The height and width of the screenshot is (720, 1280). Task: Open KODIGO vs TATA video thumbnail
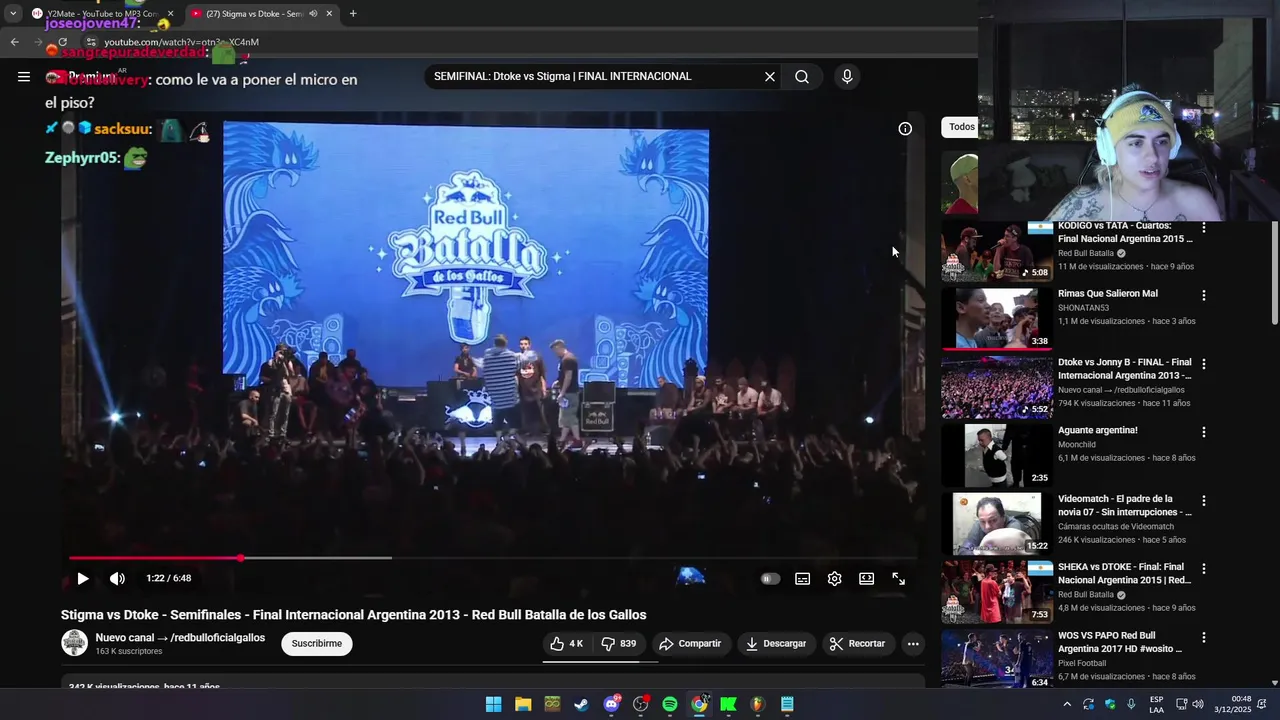pos(997,250)
